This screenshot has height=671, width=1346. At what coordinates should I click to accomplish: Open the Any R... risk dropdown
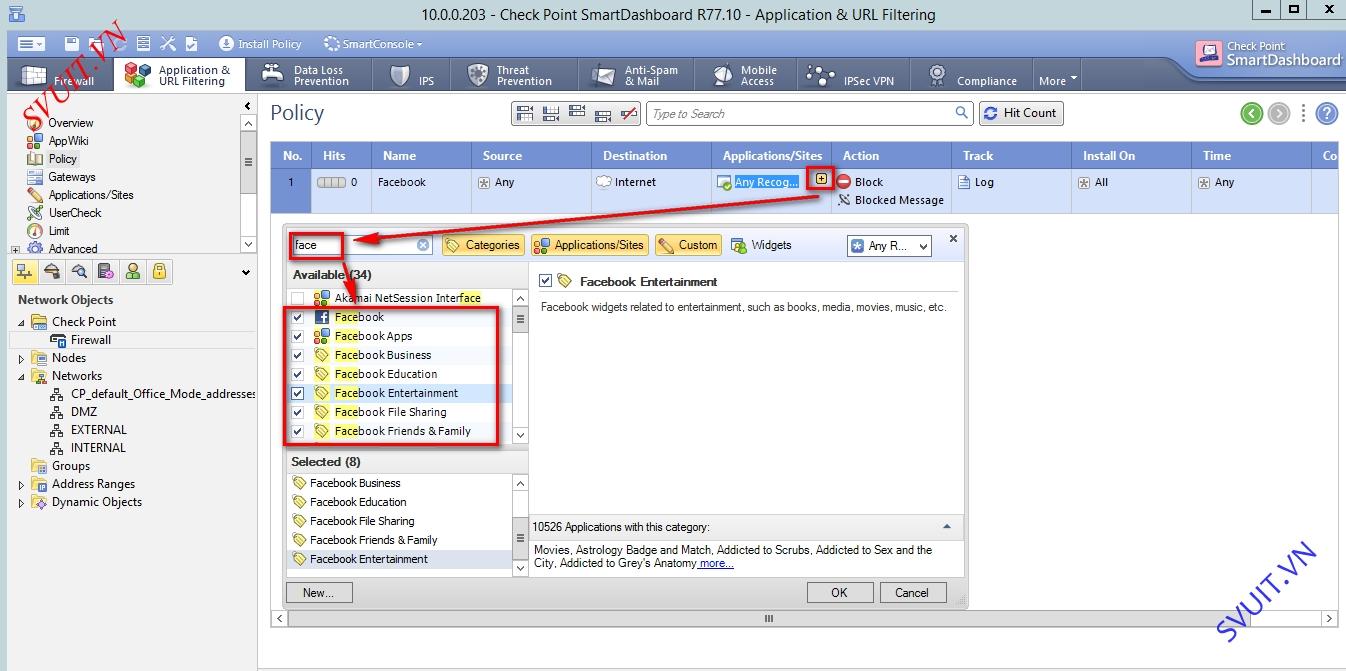(x=889, y=245)
